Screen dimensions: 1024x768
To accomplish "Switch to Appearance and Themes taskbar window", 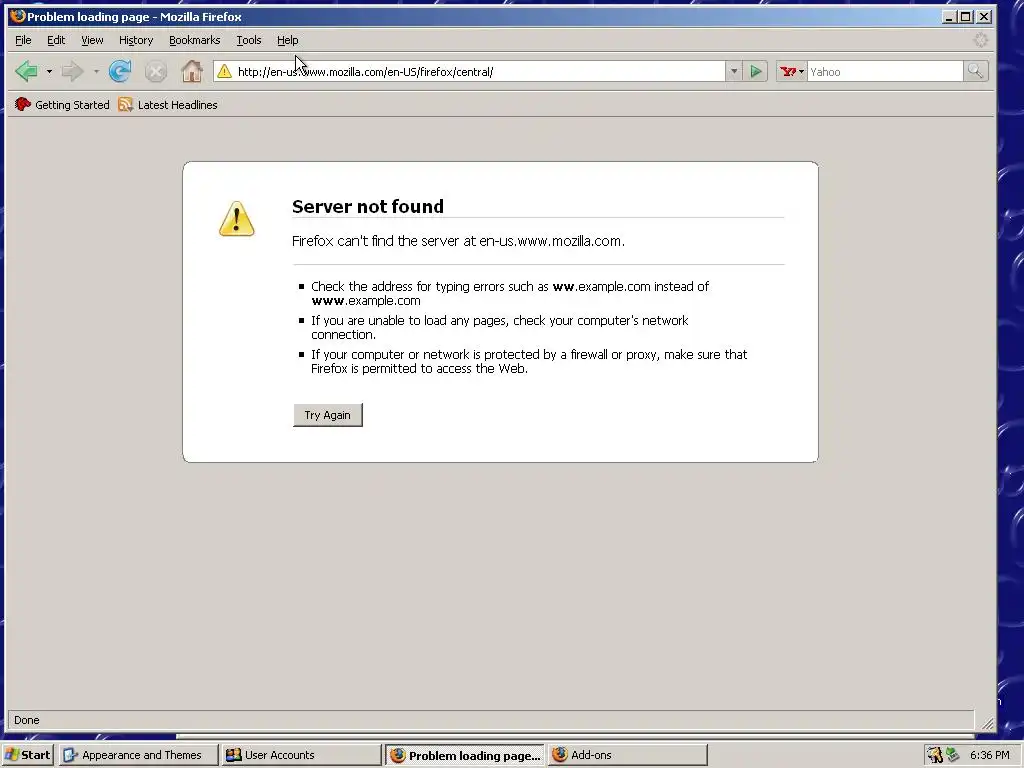I will (138, 755).
